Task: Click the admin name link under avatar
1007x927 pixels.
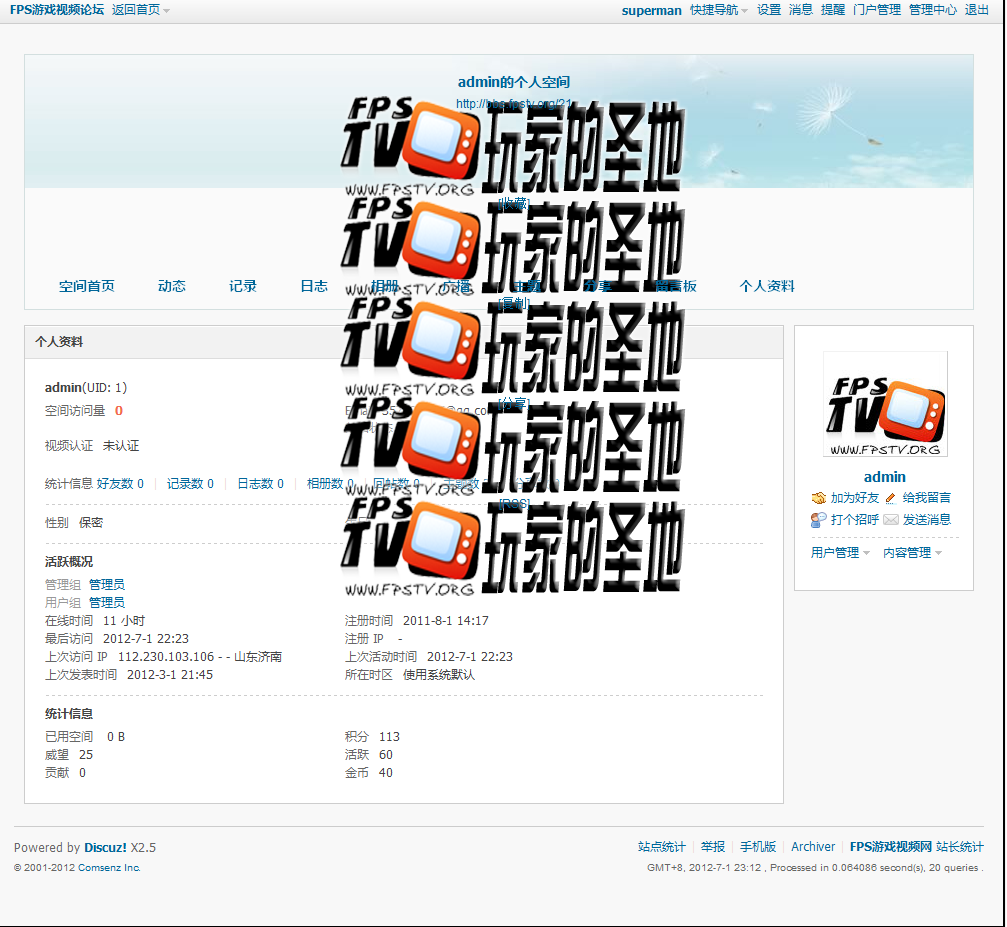Action: [884, 477]
